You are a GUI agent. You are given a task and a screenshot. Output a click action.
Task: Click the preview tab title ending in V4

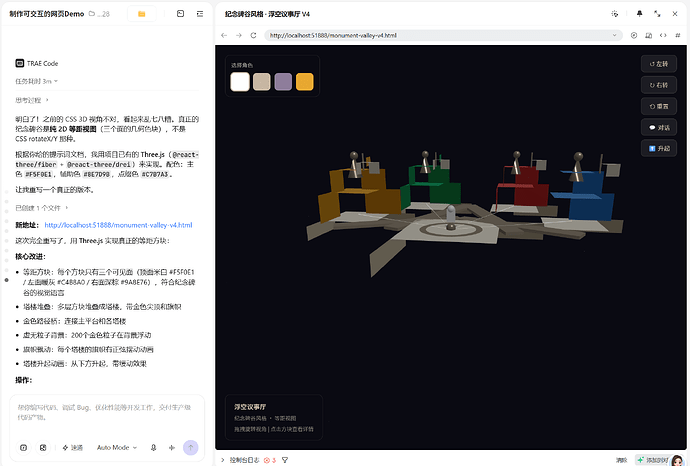tap(267, 14)
